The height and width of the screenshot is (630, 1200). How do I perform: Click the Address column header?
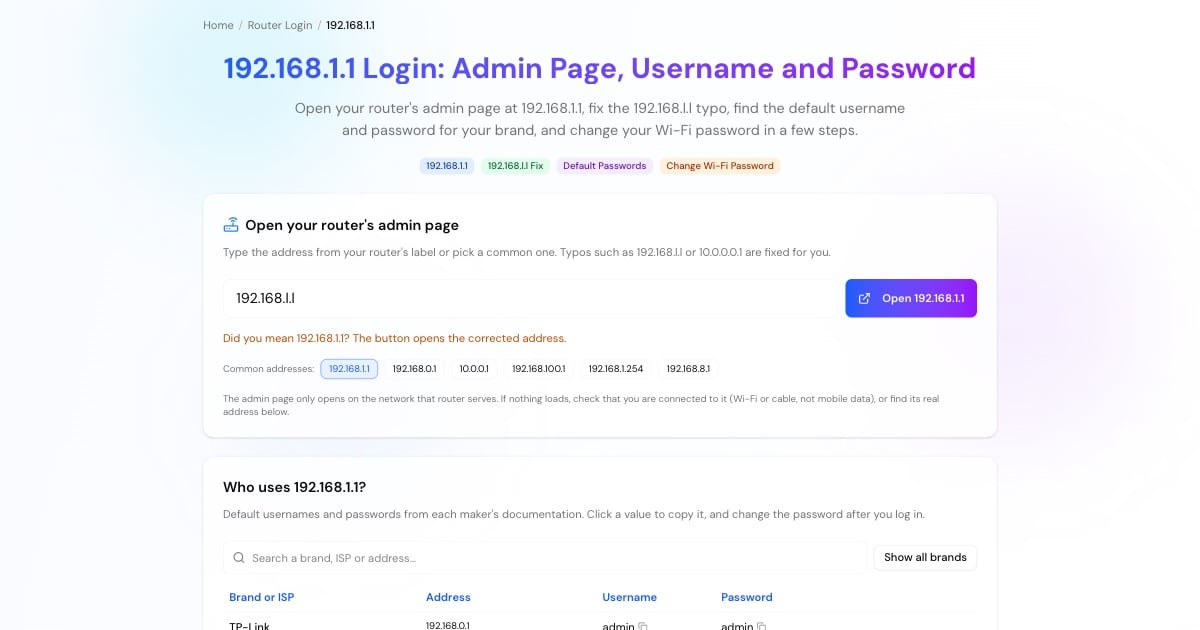(x=448, y=597)
